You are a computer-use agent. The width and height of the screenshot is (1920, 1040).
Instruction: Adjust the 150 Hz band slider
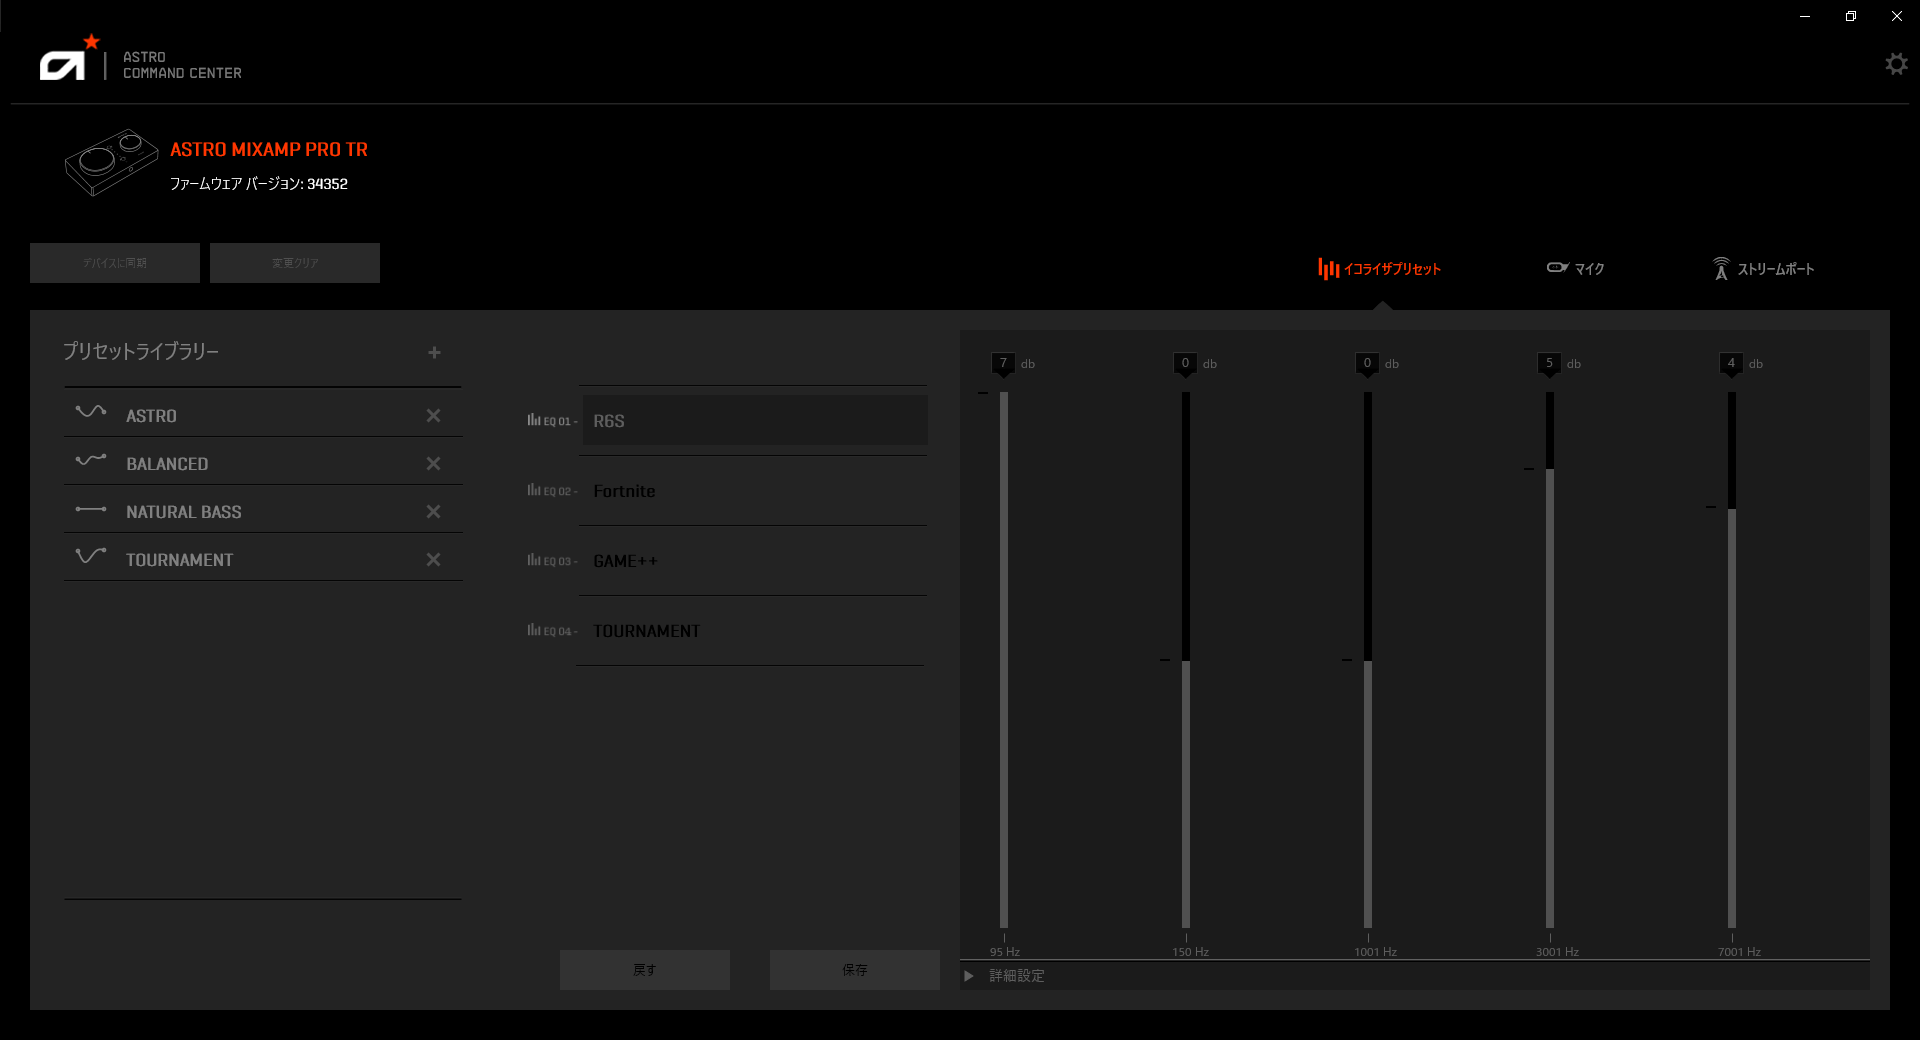pos(1186,660)
